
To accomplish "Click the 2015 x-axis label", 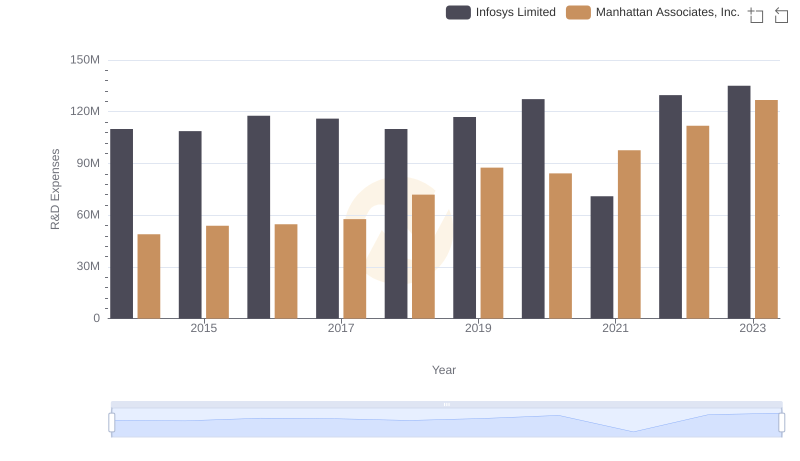I will tap(204, 328).
